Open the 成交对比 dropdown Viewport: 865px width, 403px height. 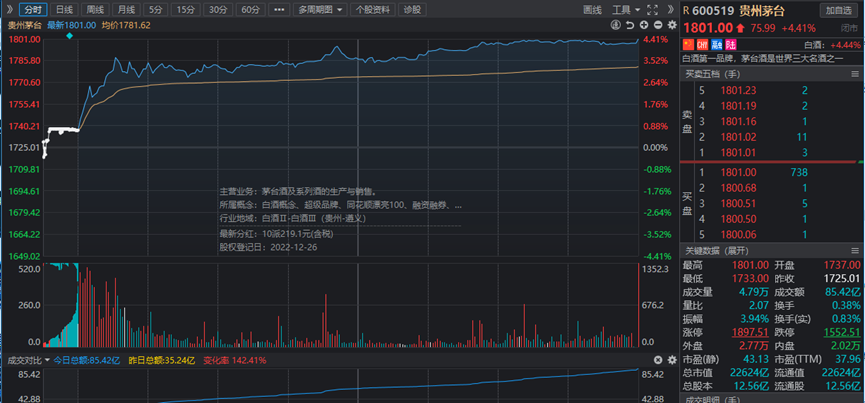pos(29,361)
